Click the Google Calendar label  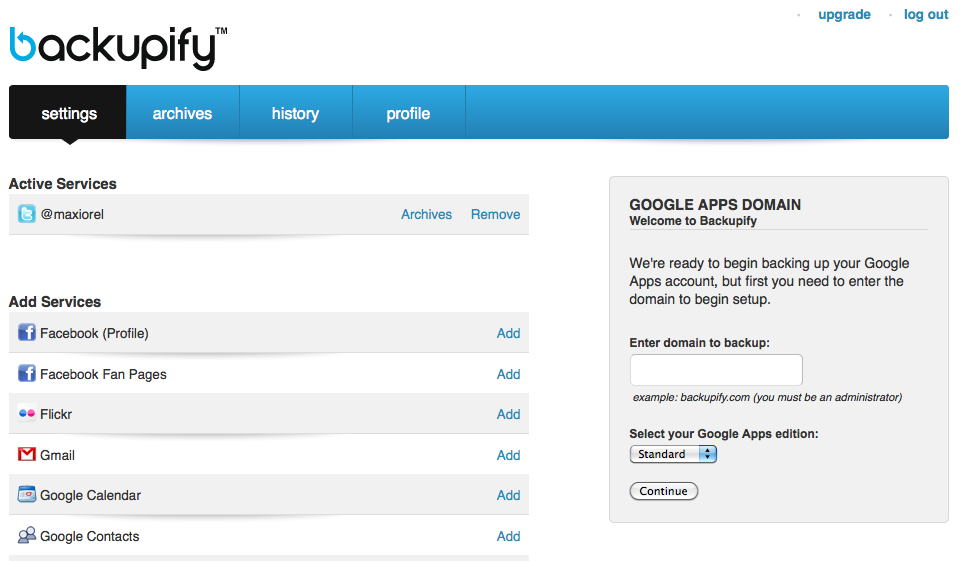pyautogui.click(x=90, y=495)
